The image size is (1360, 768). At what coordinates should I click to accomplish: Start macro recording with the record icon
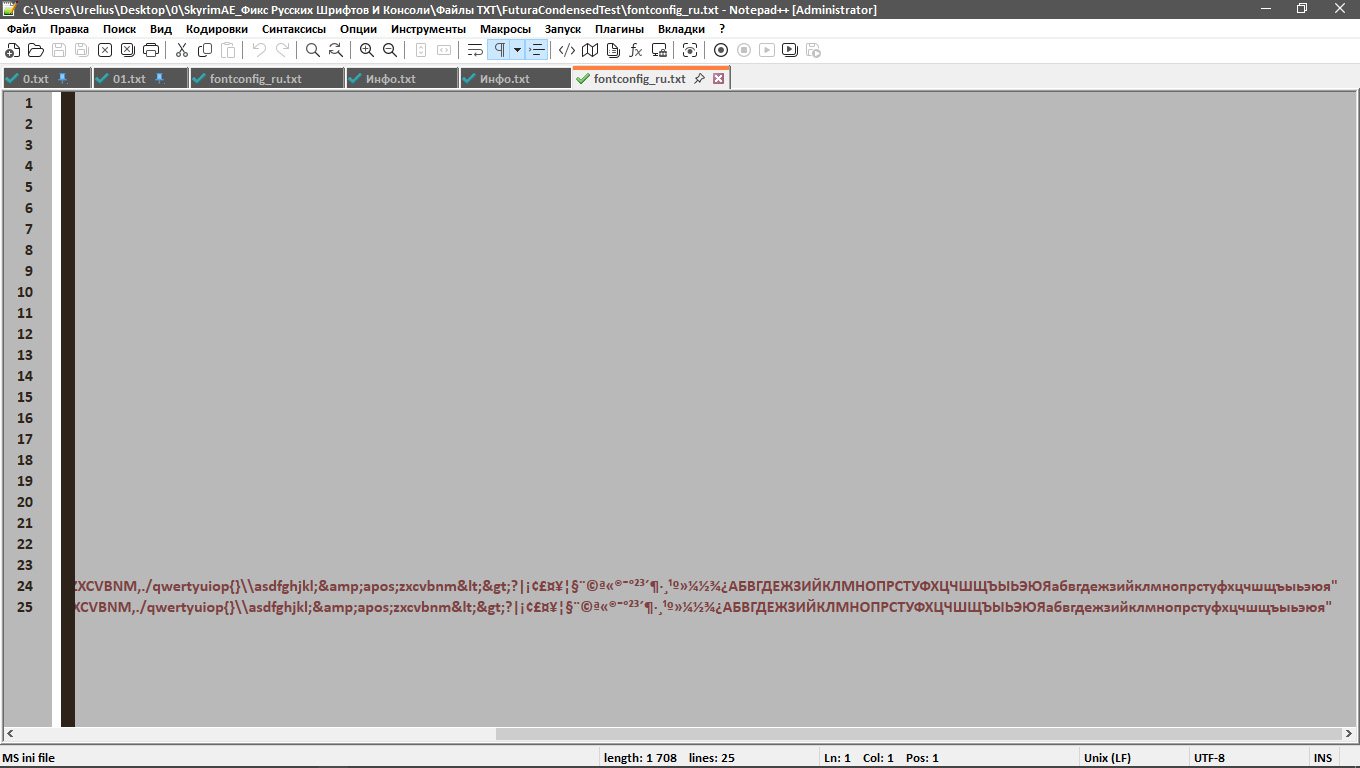pyautogui.click(x=721, y=50)
